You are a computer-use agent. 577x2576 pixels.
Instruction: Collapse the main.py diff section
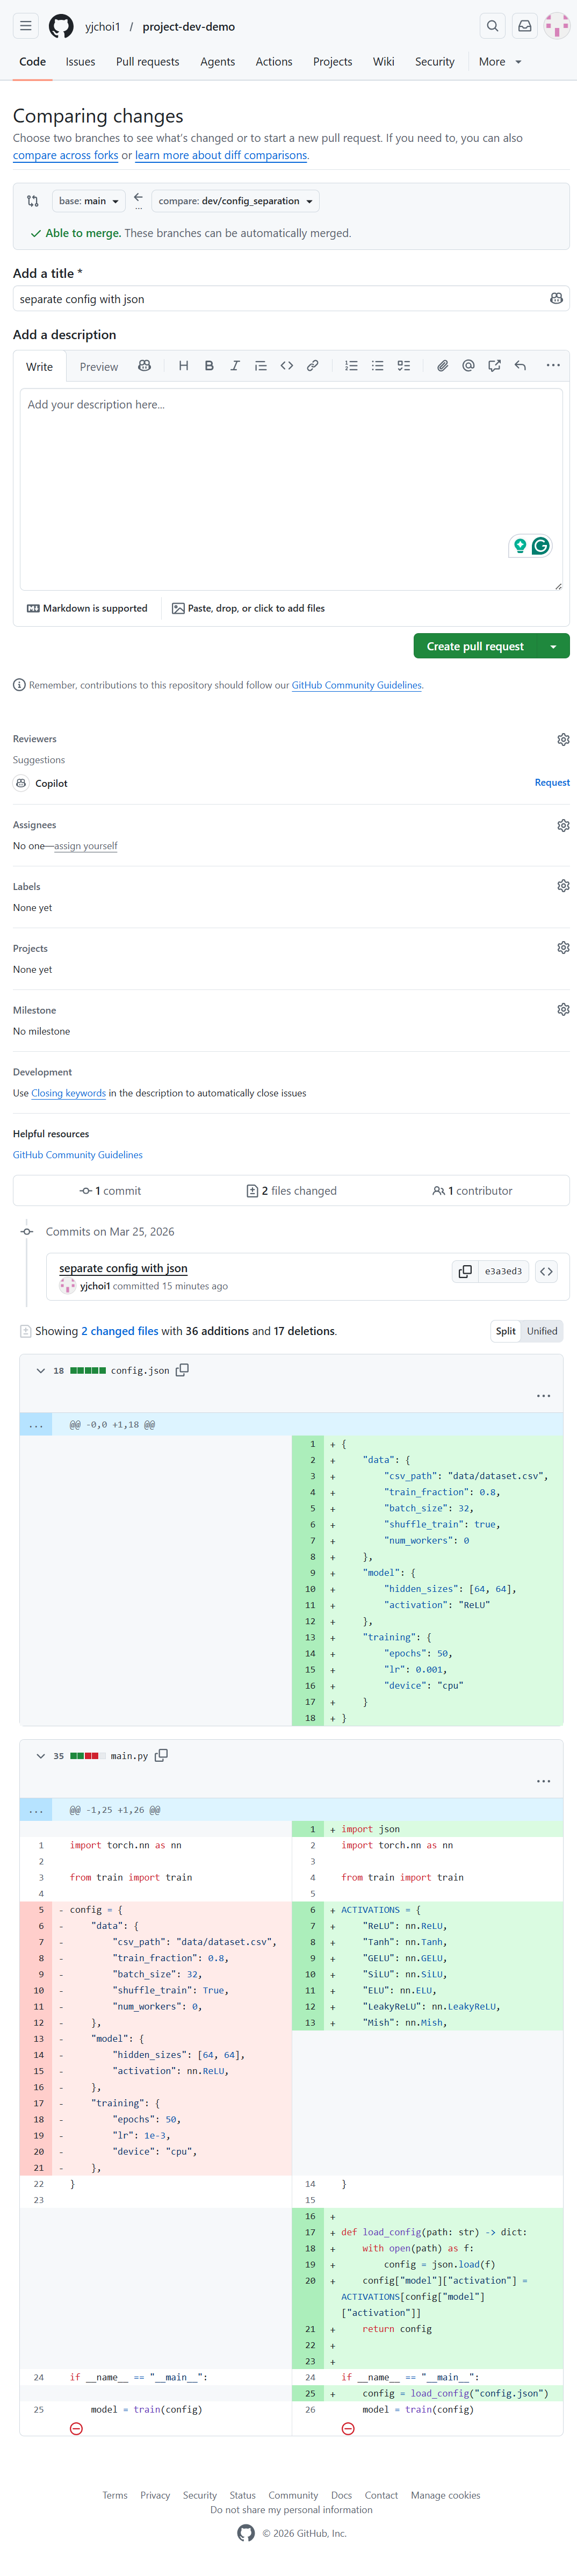(x=40, y=1755)
